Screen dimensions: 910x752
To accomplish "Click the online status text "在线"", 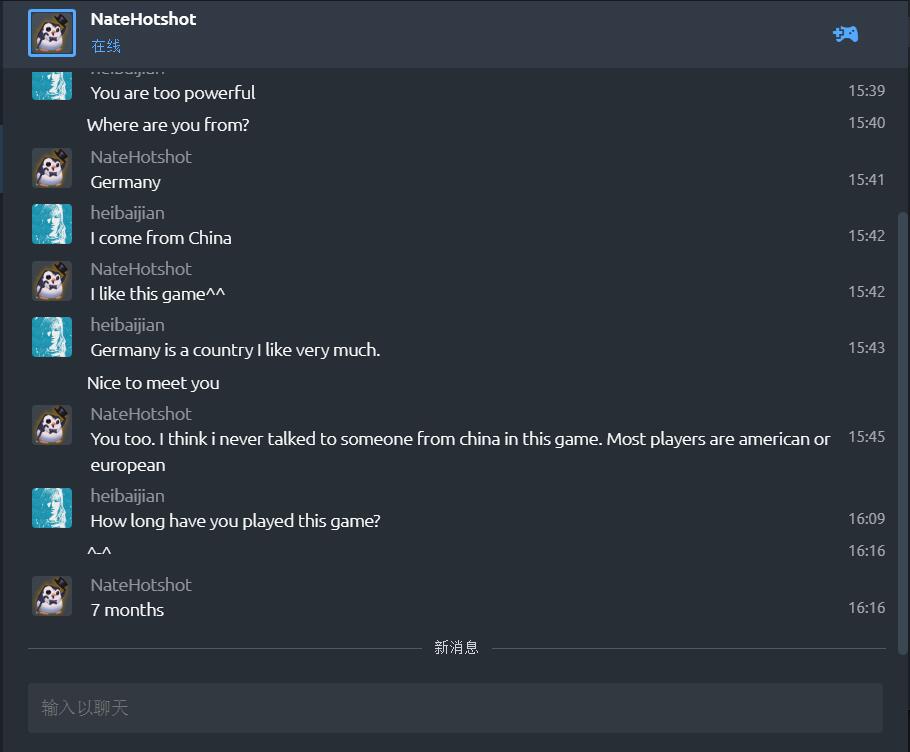I will tap(106, 46).
